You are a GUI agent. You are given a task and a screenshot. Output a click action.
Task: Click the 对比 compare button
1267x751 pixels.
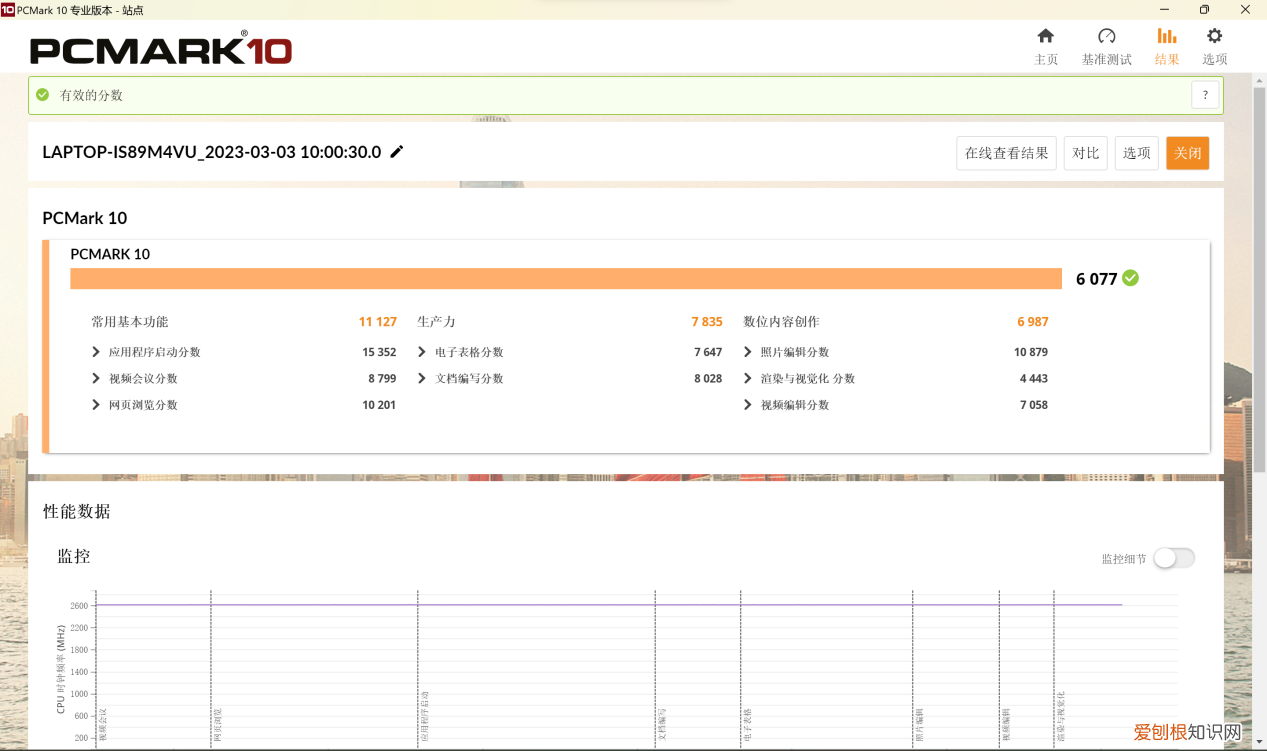tap(1085, 153)
